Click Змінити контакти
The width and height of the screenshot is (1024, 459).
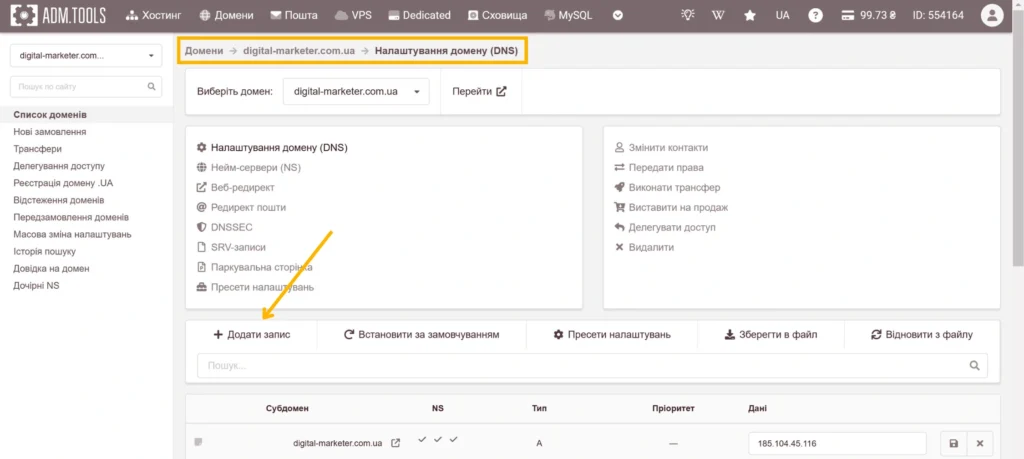[662, 148]
